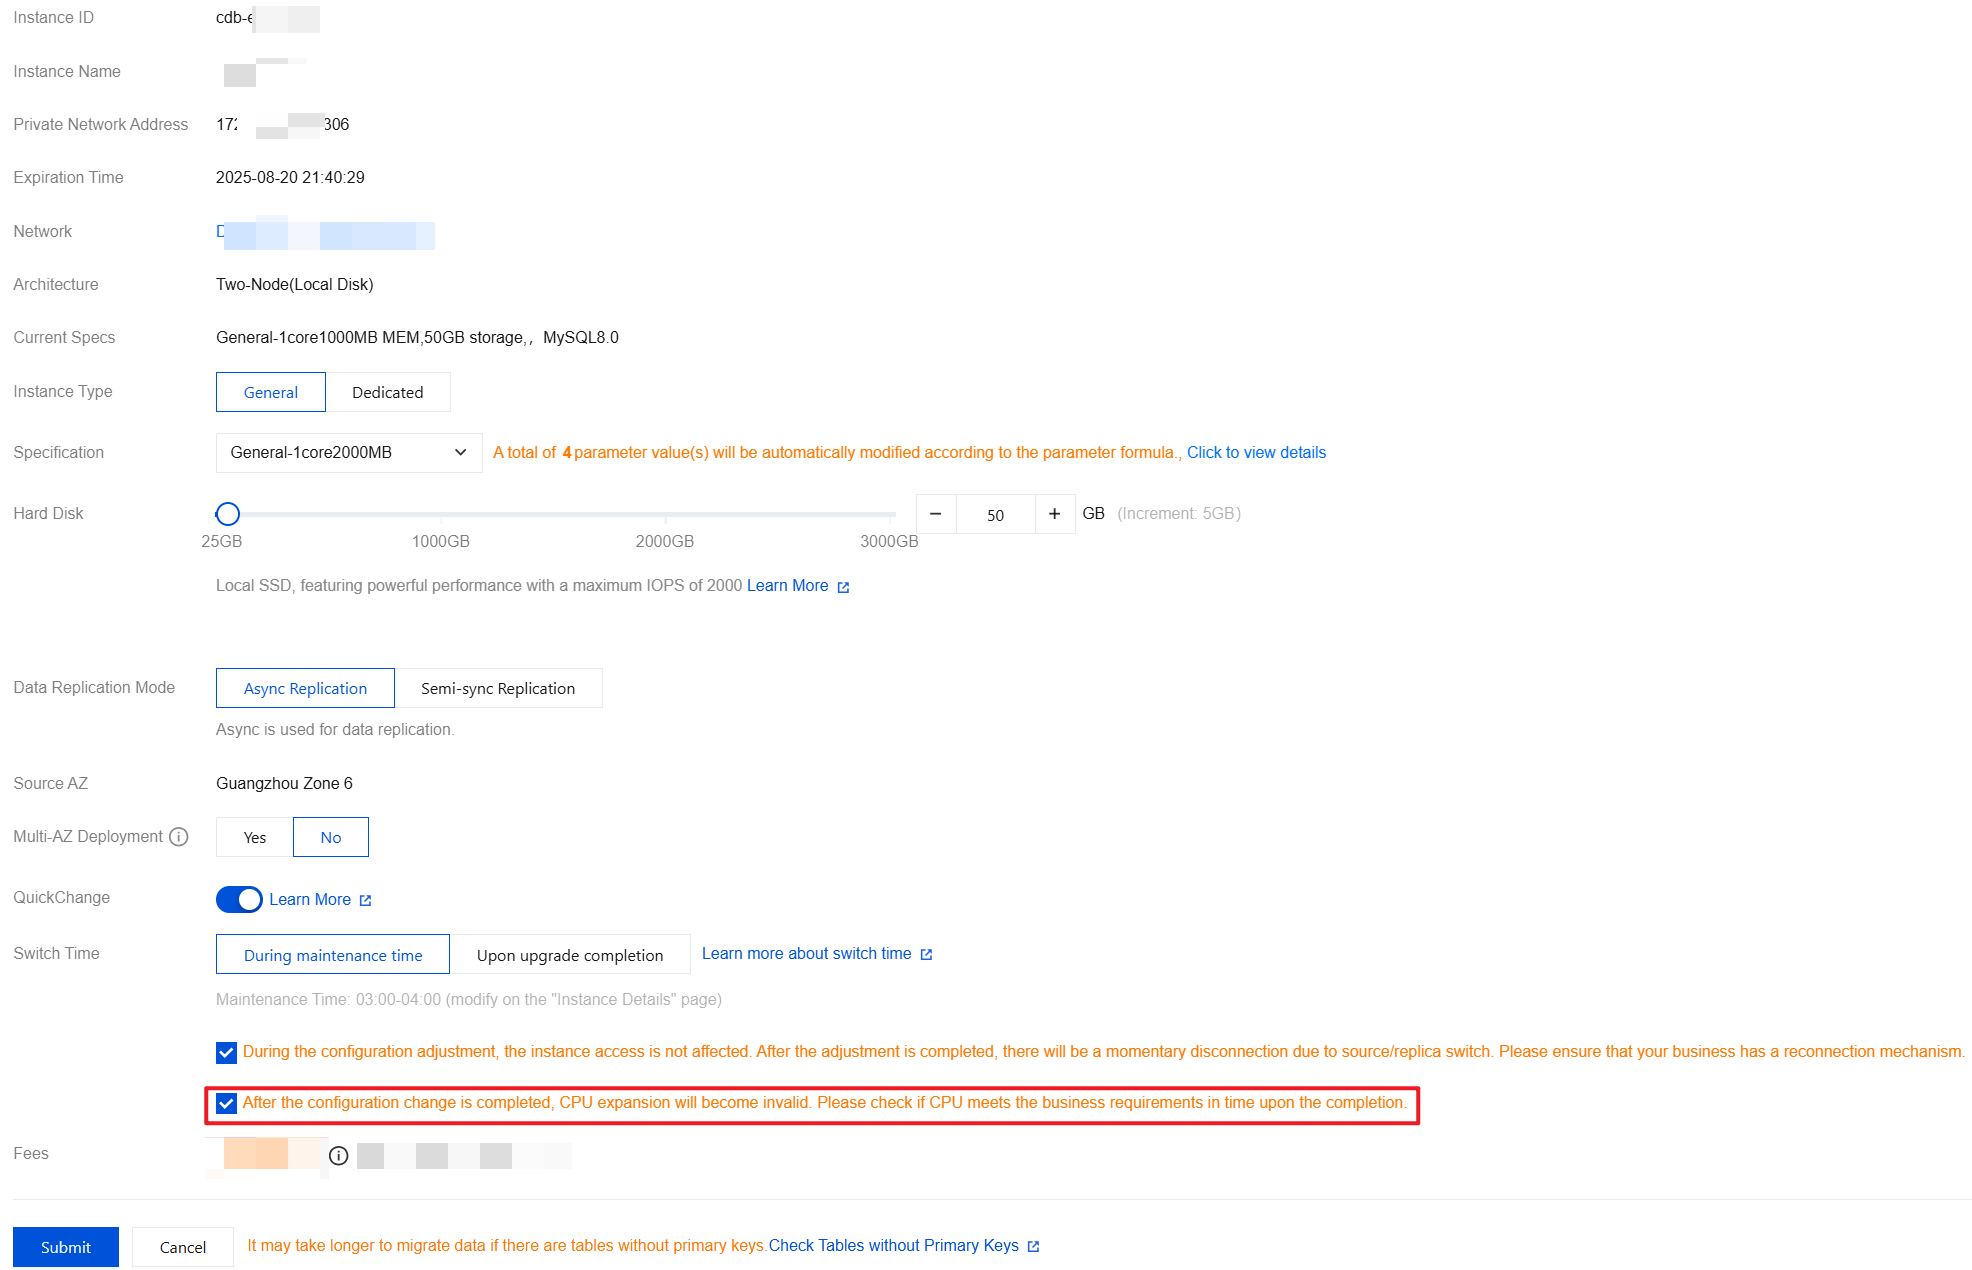Select Dedicated instance type
1972x1270 pixels.
click(x=388, y=392)
